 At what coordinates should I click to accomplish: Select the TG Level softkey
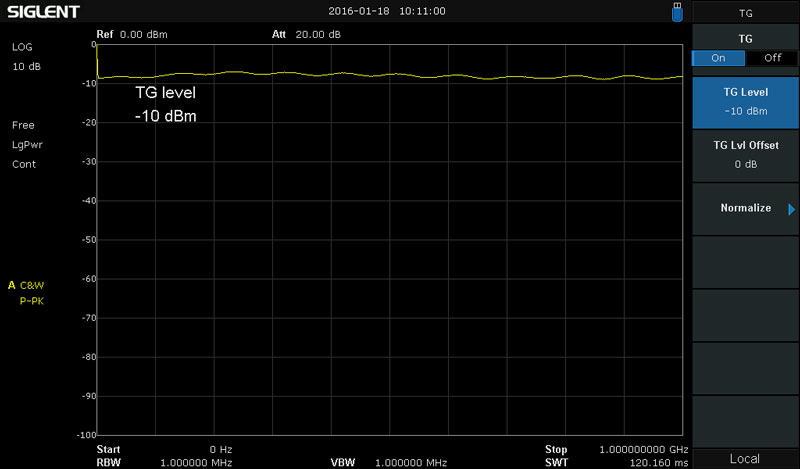745,101
